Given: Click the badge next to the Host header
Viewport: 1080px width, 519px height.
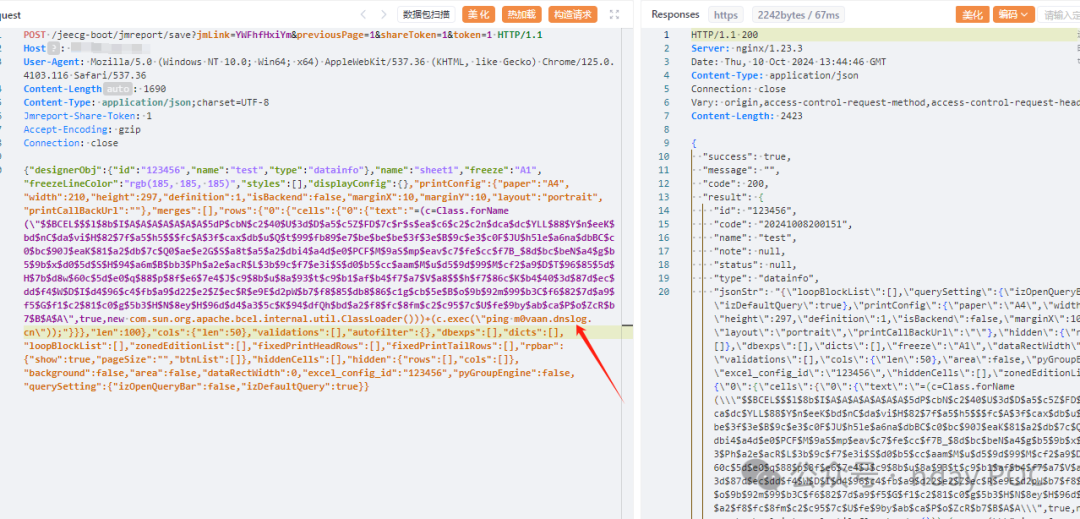Looking at the screenshot, I should pyautogui.click(x=53, y=48).
